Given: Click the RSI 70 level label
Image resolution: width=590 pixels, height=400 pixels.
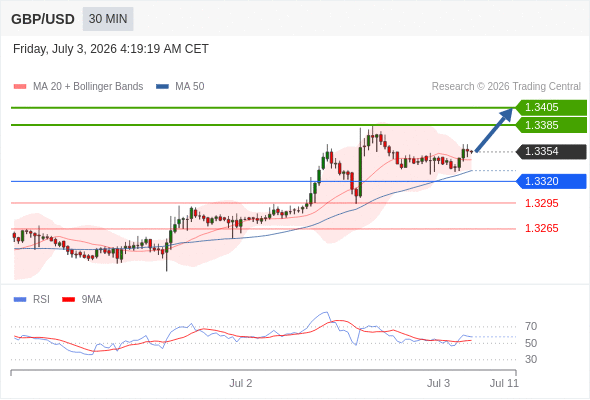Looking at the screenshot, I should [x=531, y=326].
